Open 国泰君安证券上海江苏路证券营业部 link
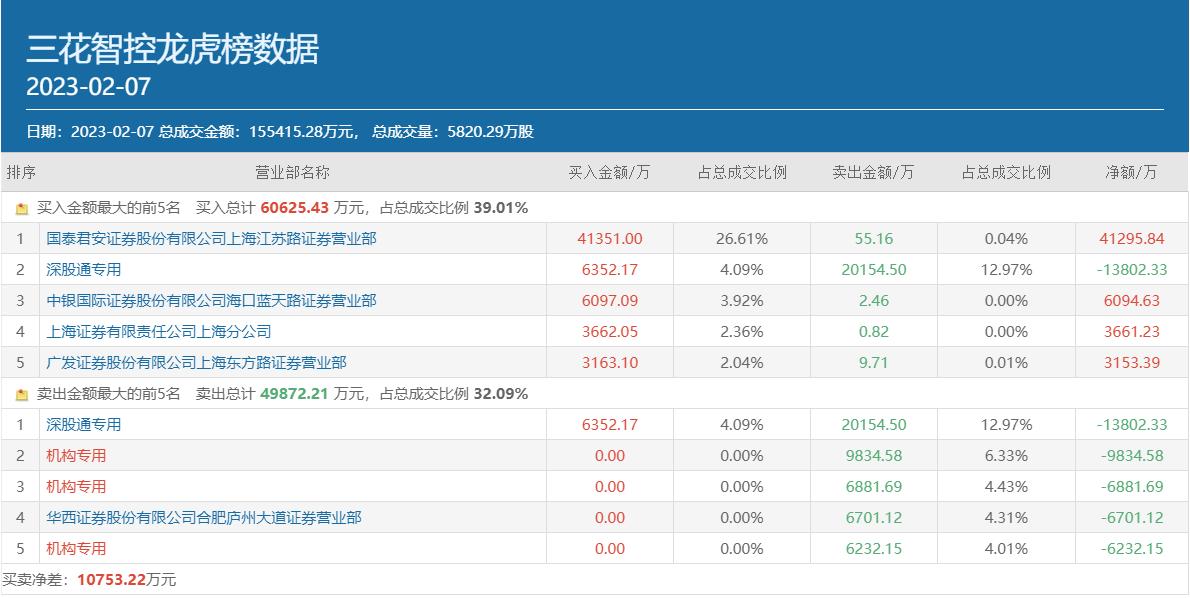This screenshot has height=598, width=1190. 211,238
